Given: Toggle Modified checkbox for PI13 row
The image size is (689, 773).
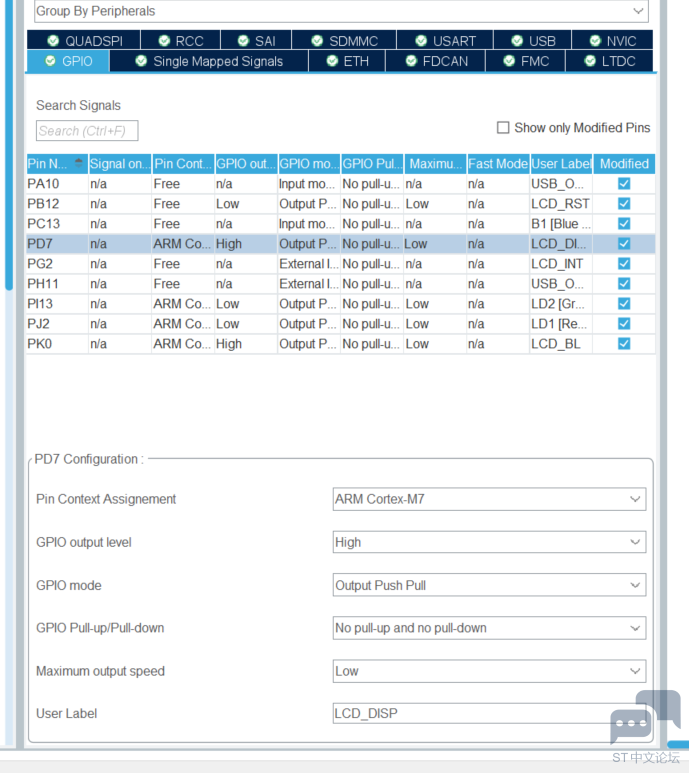Looking at the screenshot, I should click(624, 304).
